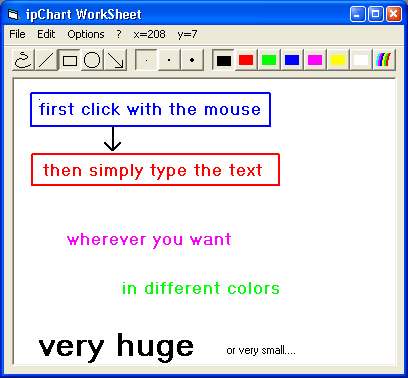Open the multicolor custom palette button

(384, 60)
